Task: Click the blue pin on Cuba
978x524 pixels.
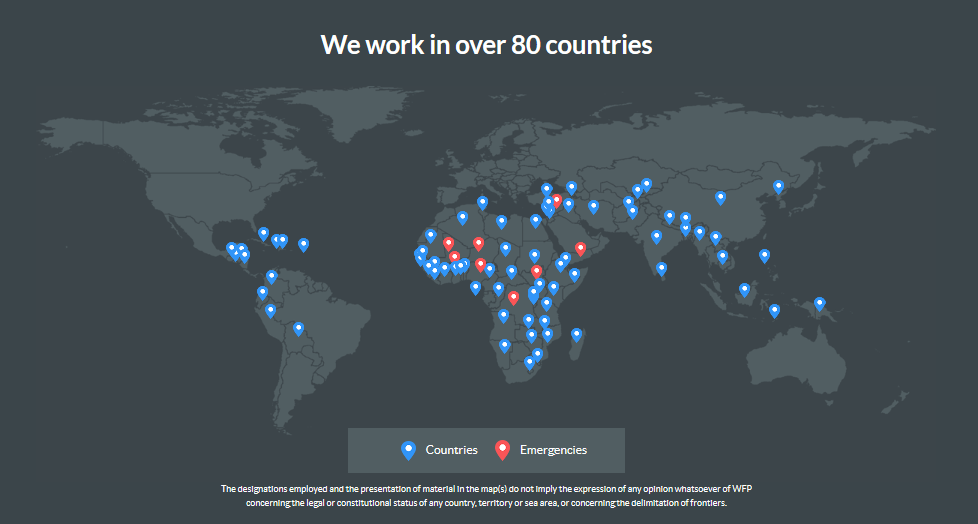Action: (x=264, y=234)
